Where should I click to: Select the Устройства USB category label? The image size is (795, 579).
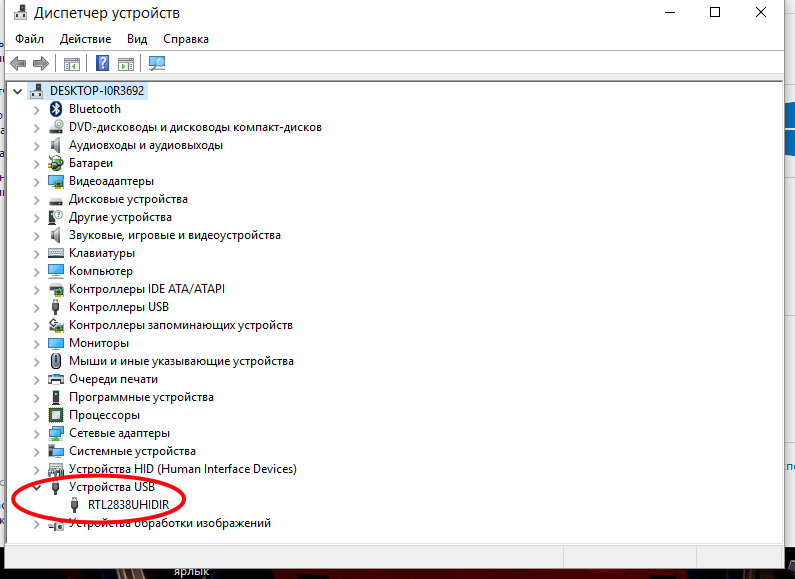tap(112, 487)
